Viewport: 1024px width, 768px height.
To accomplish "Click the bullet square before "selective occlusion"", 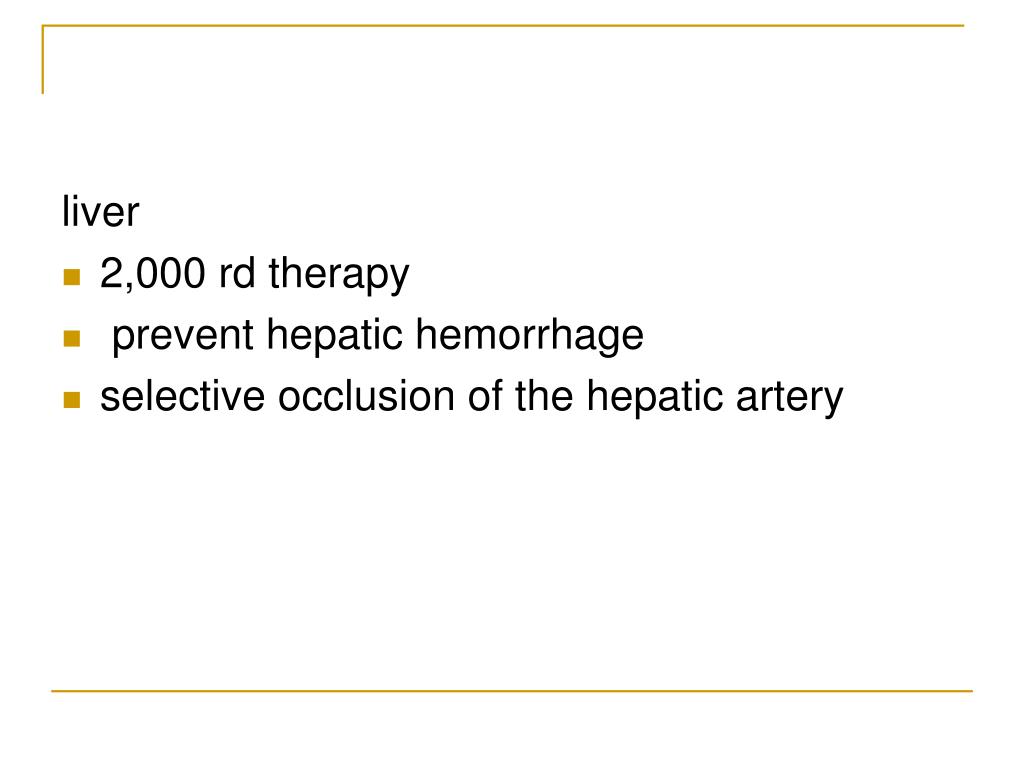I will pyautogui.click(x=72, y=400).
